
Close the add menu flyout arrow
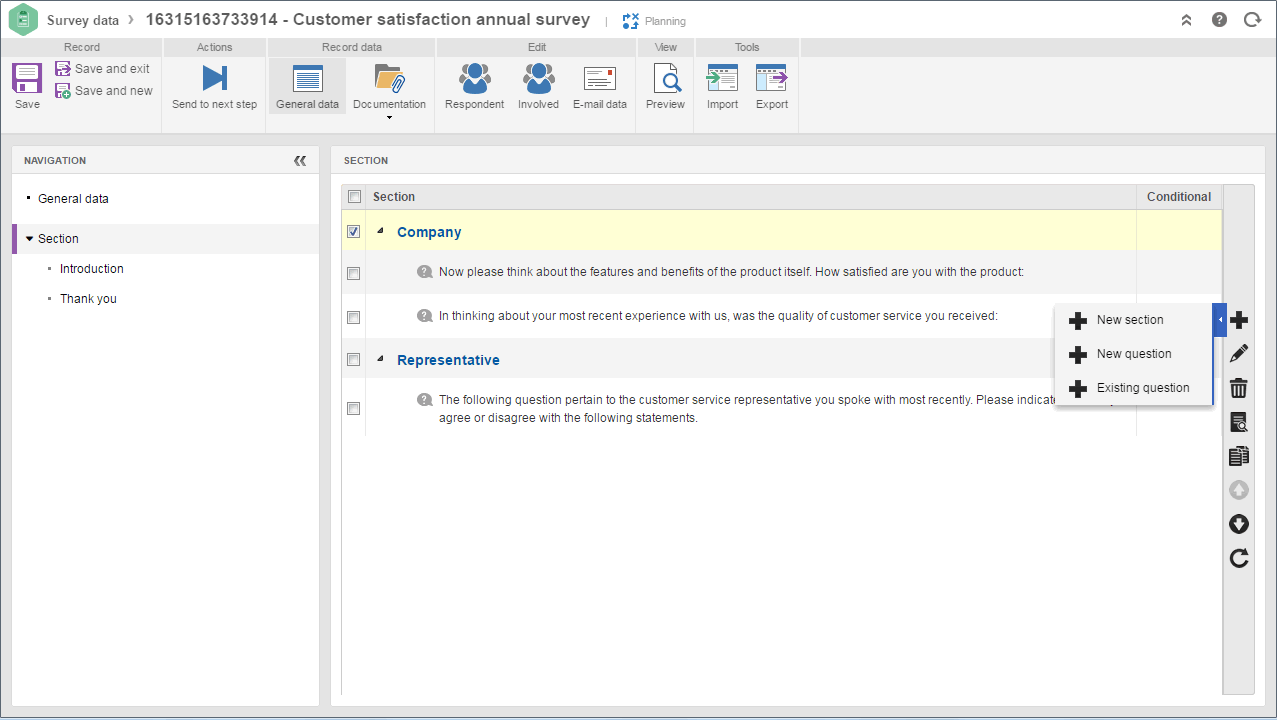[x=1220, y=320]
